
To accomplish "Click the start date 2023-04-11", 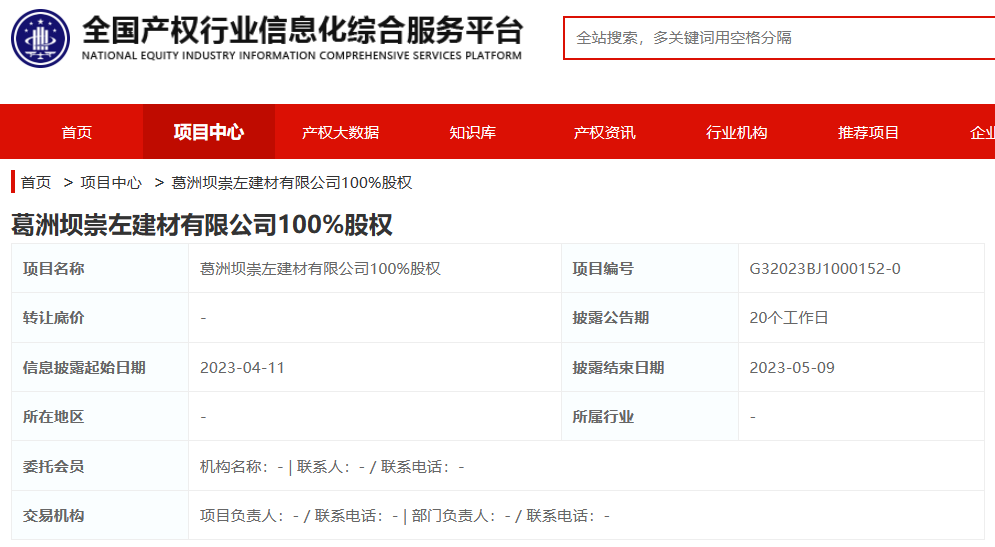I will point(242,367).
